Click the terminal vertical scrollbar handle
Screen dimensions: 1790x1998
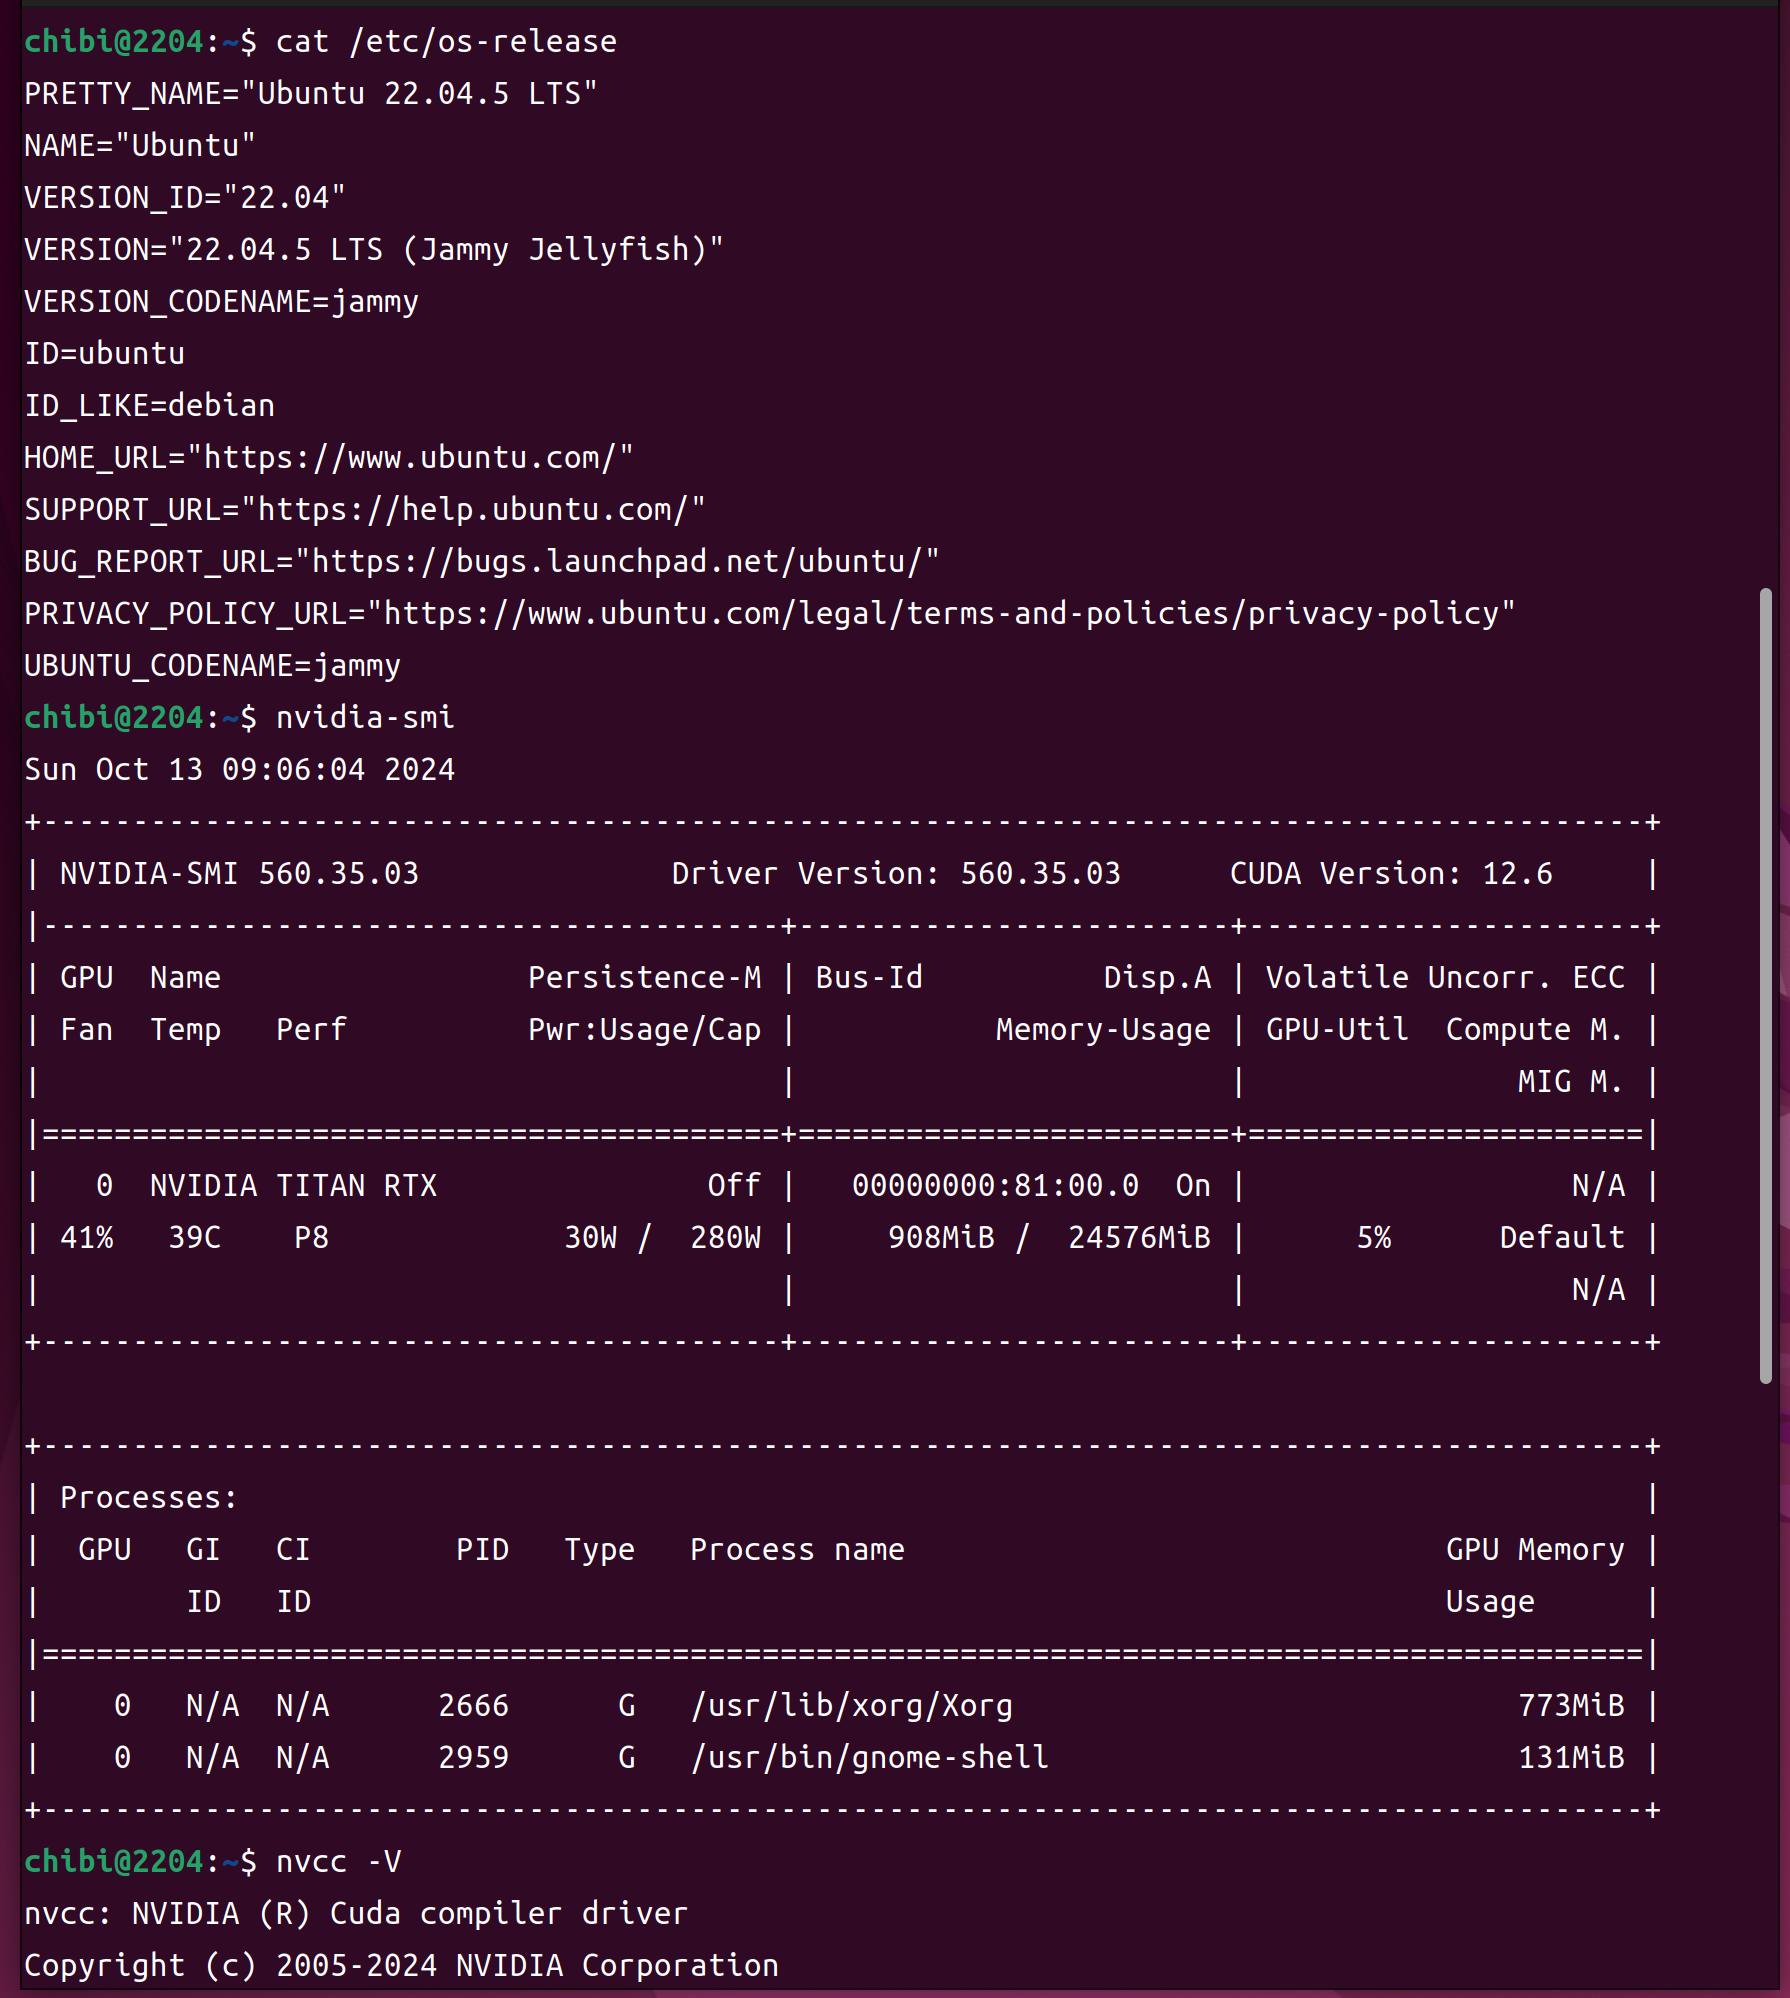coord(1766,985)
